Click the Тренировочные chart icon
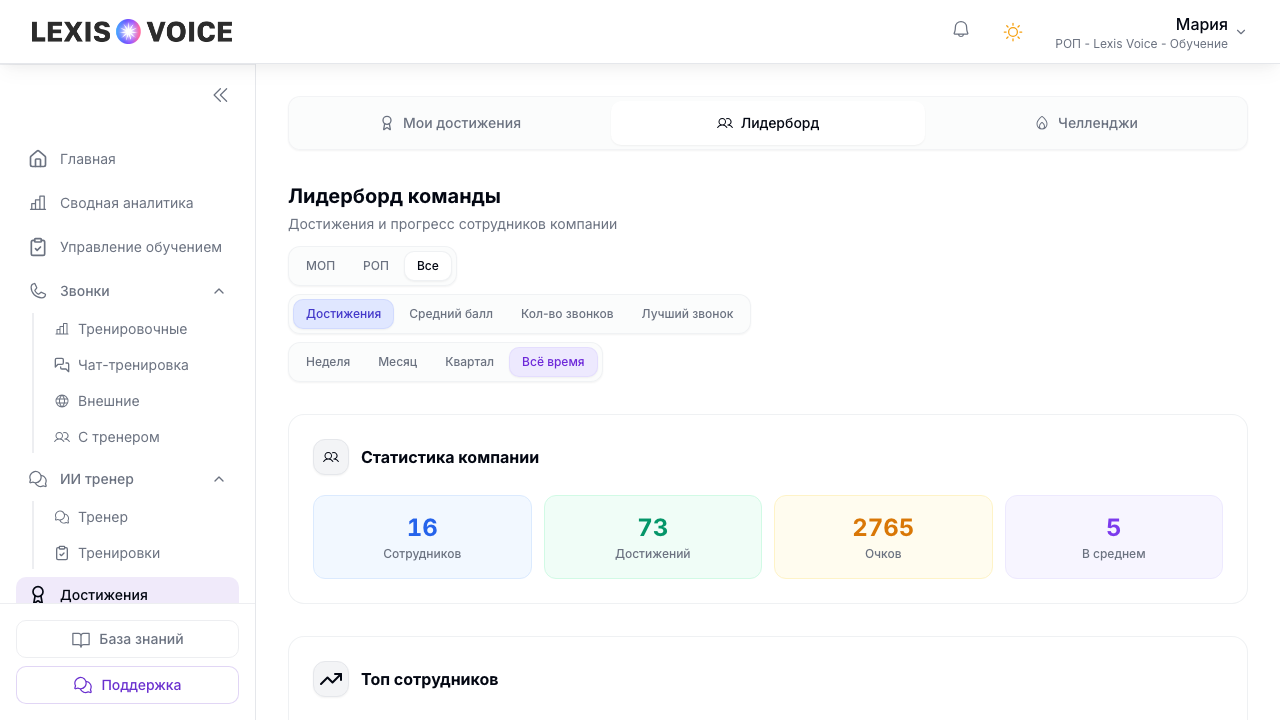This screenshot has width=1280, height=720. click(62, 329)
